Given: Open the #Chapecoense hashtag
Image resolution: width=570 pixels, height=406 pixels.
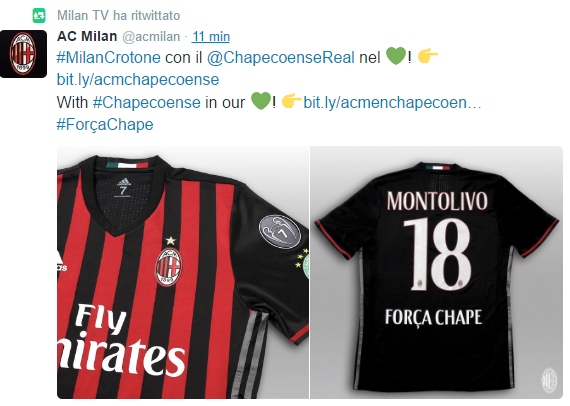Looking at the screenshot, I should [146, 102].
